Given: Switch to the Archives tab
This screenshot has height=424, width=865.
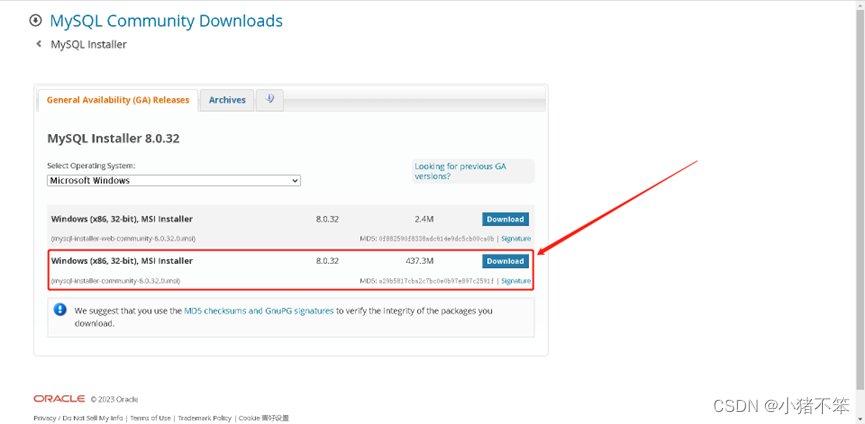Looking at the screenshot, I should pyautogui.click(x=227, y=100).
